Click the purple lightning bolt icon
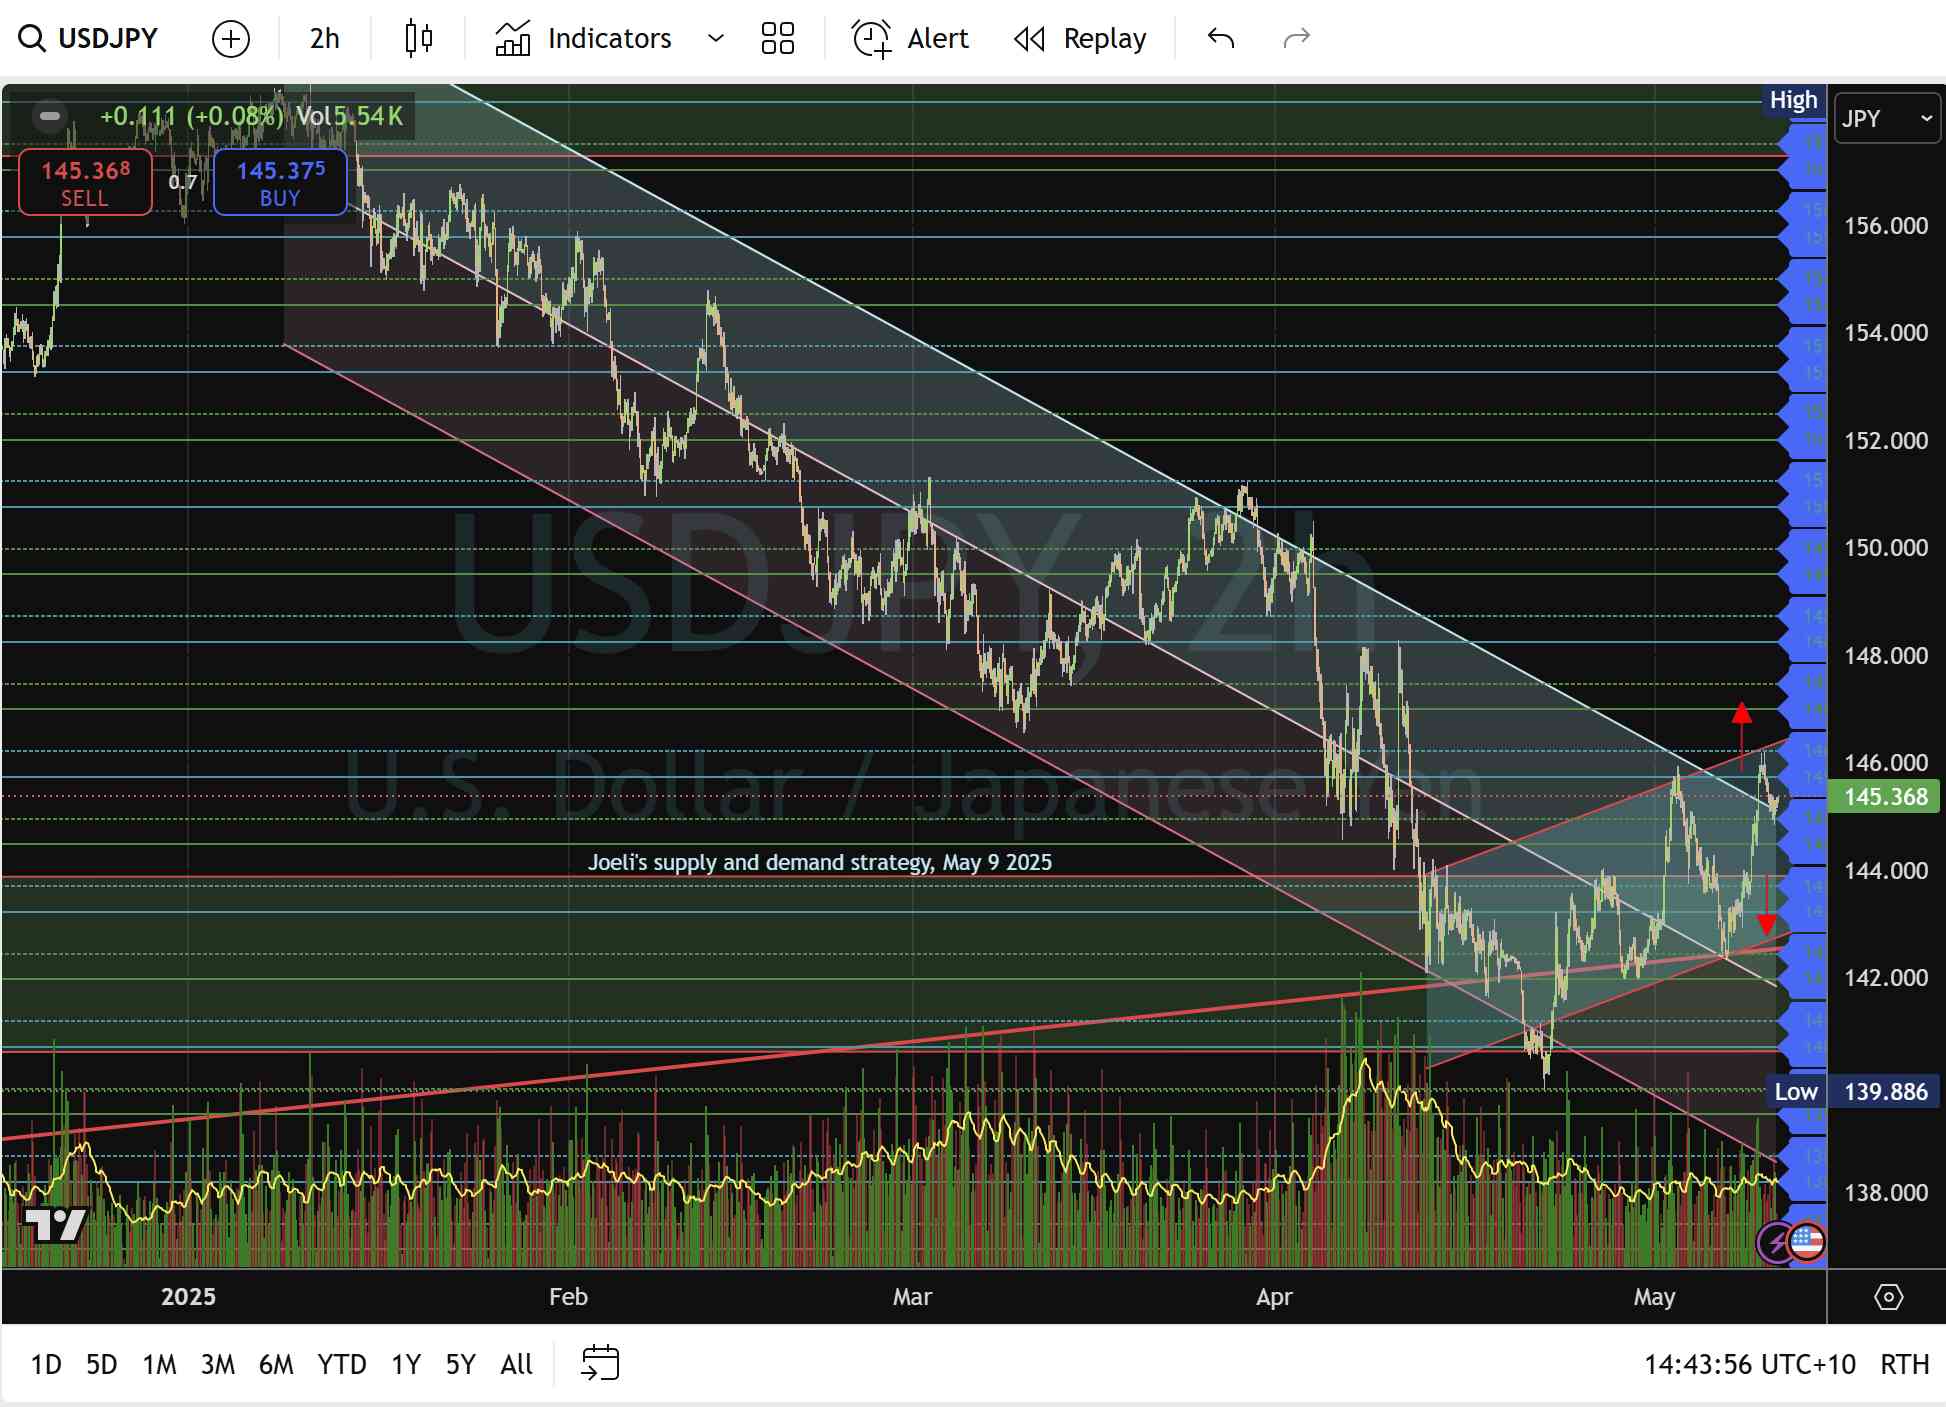1946x1407 pixels. tap(1777, 1243)
